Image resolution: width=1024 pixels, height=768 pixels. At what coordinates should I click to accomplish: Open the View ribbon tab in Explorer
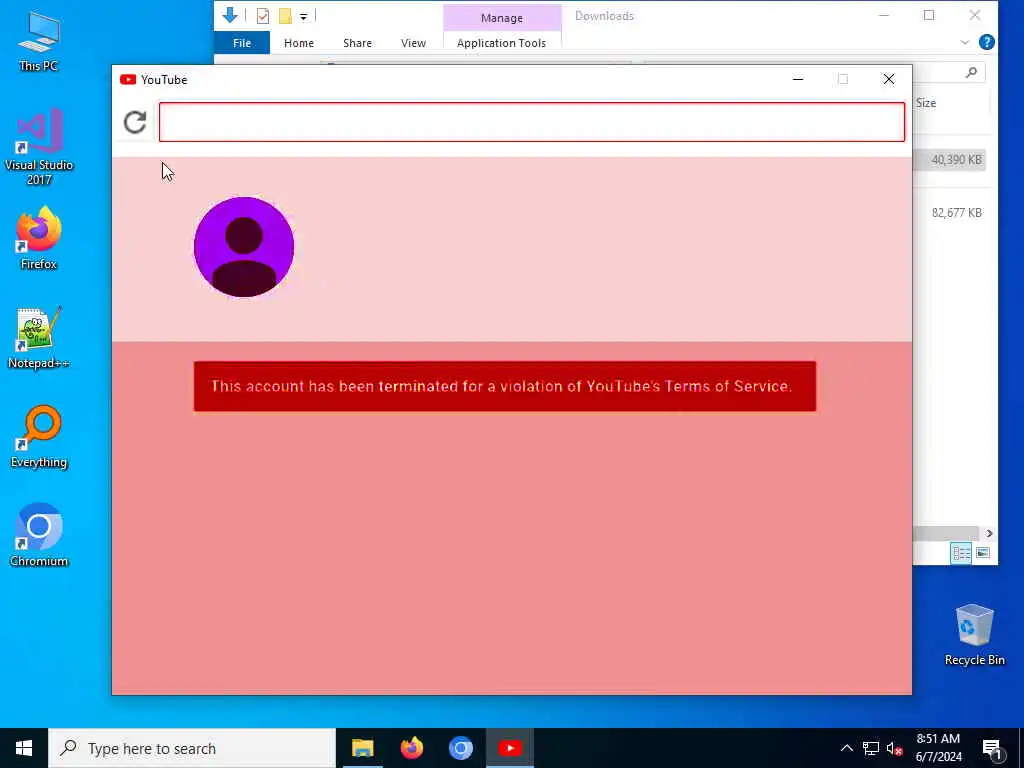tap(413, 43)
